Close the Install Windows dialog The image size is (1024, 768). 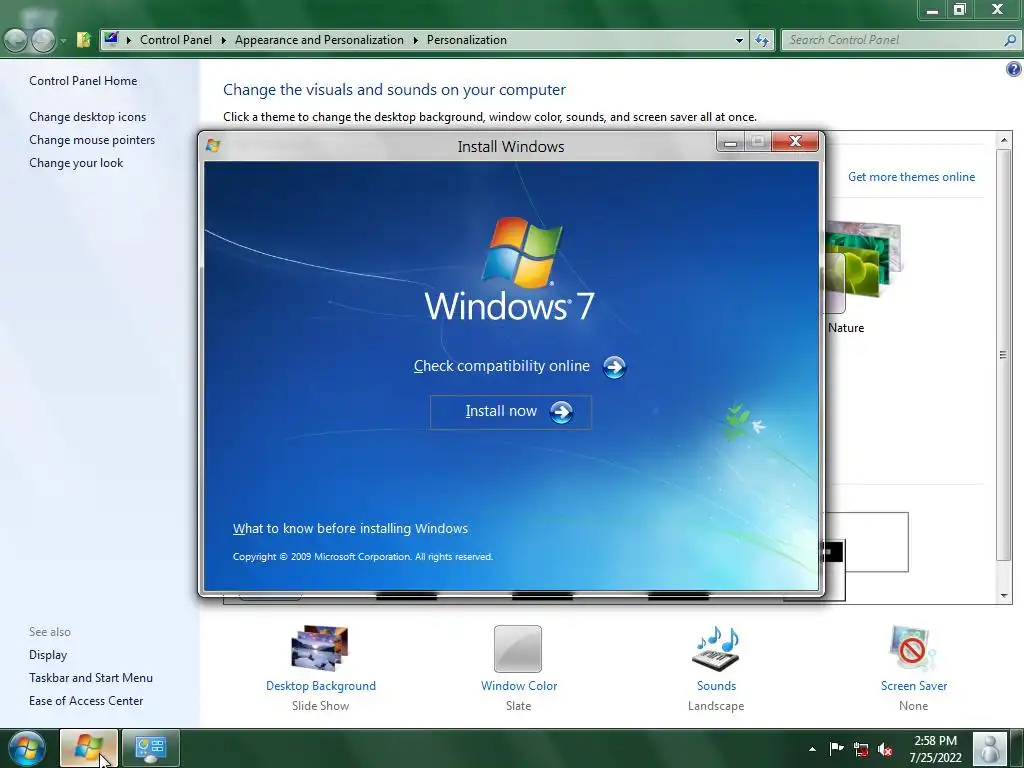[795, 141]
